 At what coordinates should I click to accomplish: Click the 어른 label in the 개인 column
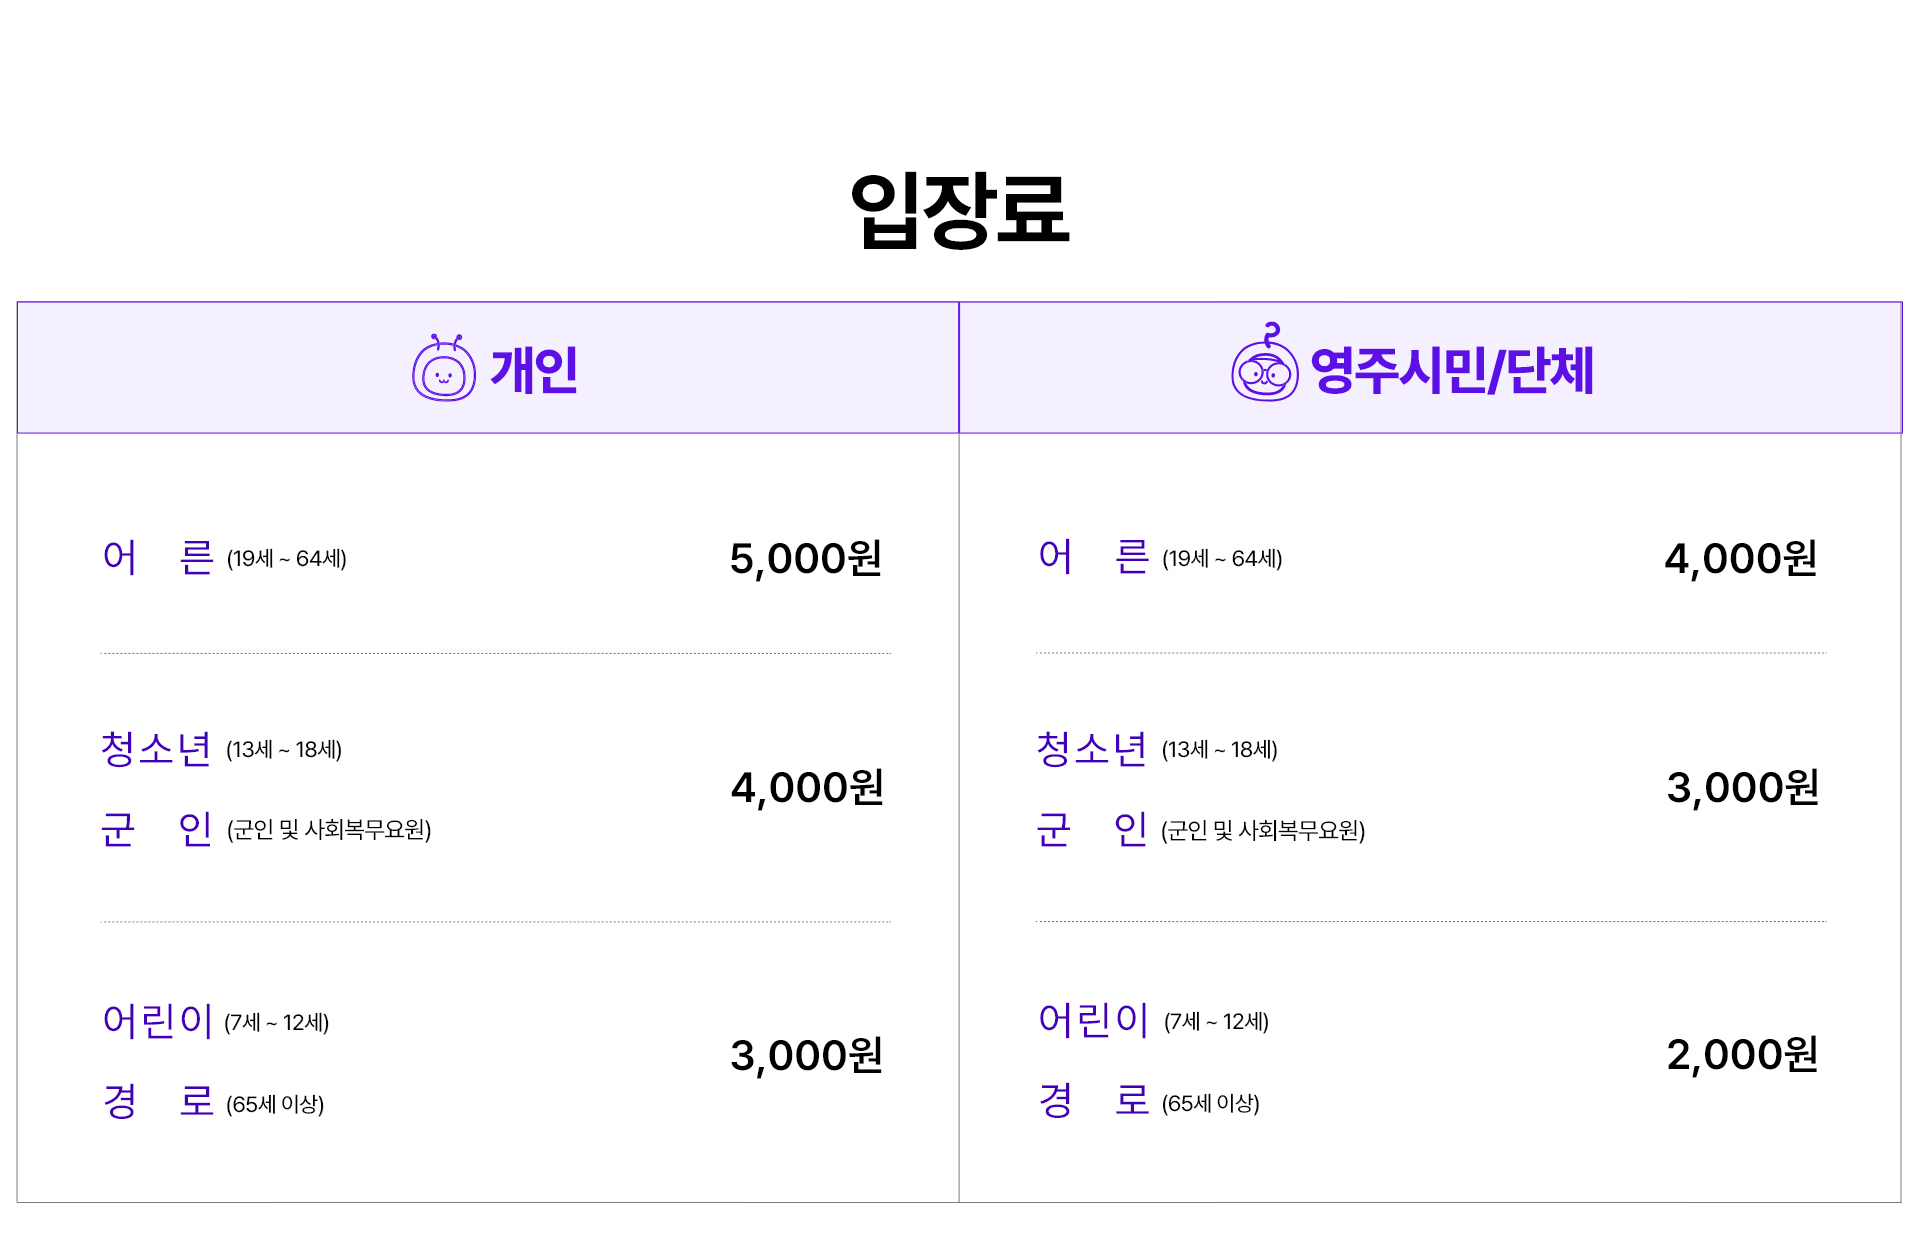tap(158, 557)
